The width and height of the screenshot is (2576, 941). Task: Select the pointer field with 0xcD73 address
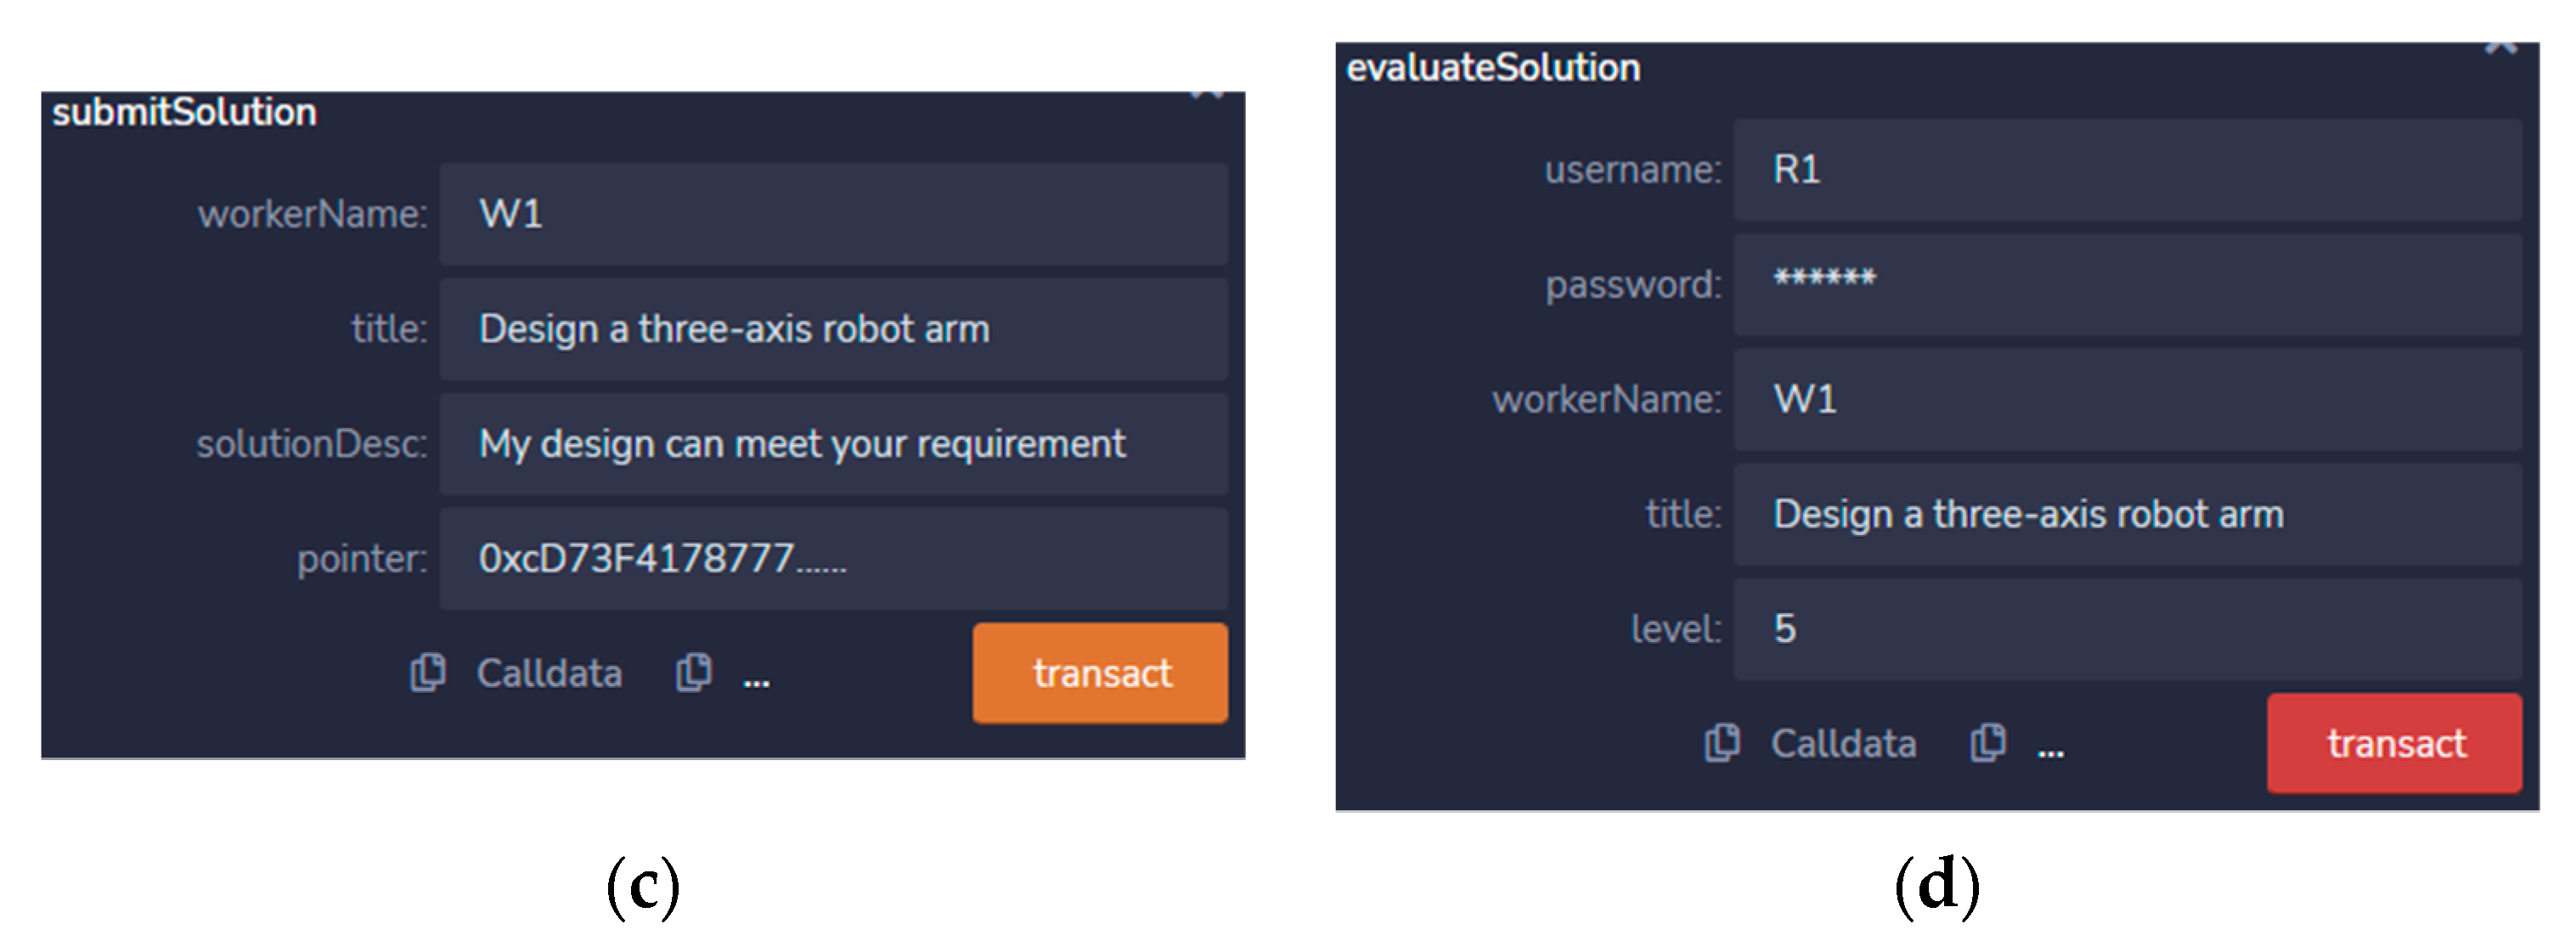[832, 559]
